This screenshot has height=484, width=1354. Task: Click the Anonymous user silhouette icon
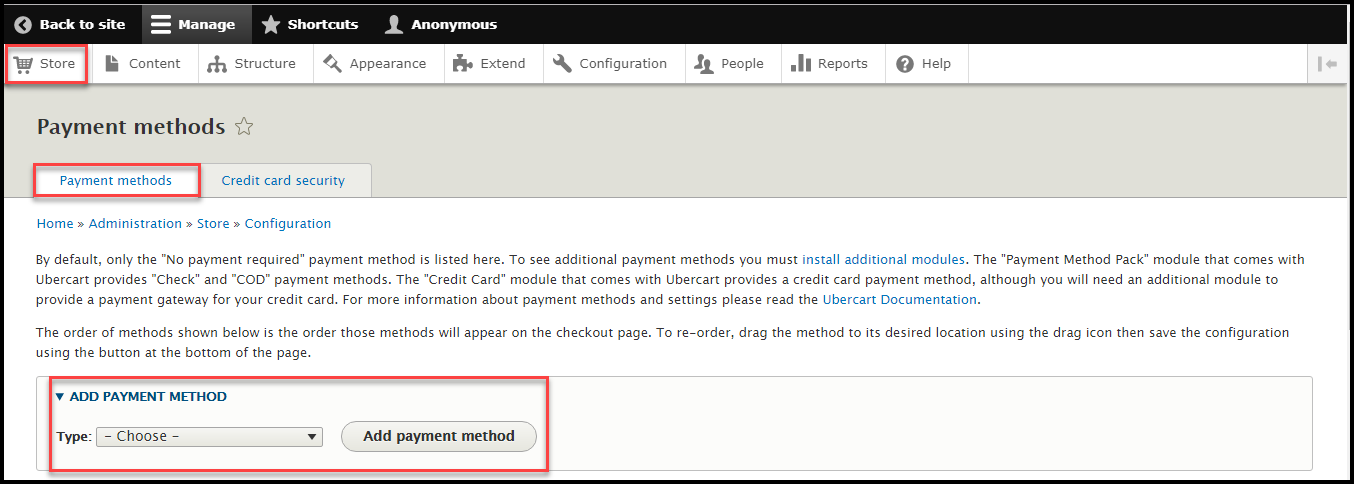coord(394,24)
